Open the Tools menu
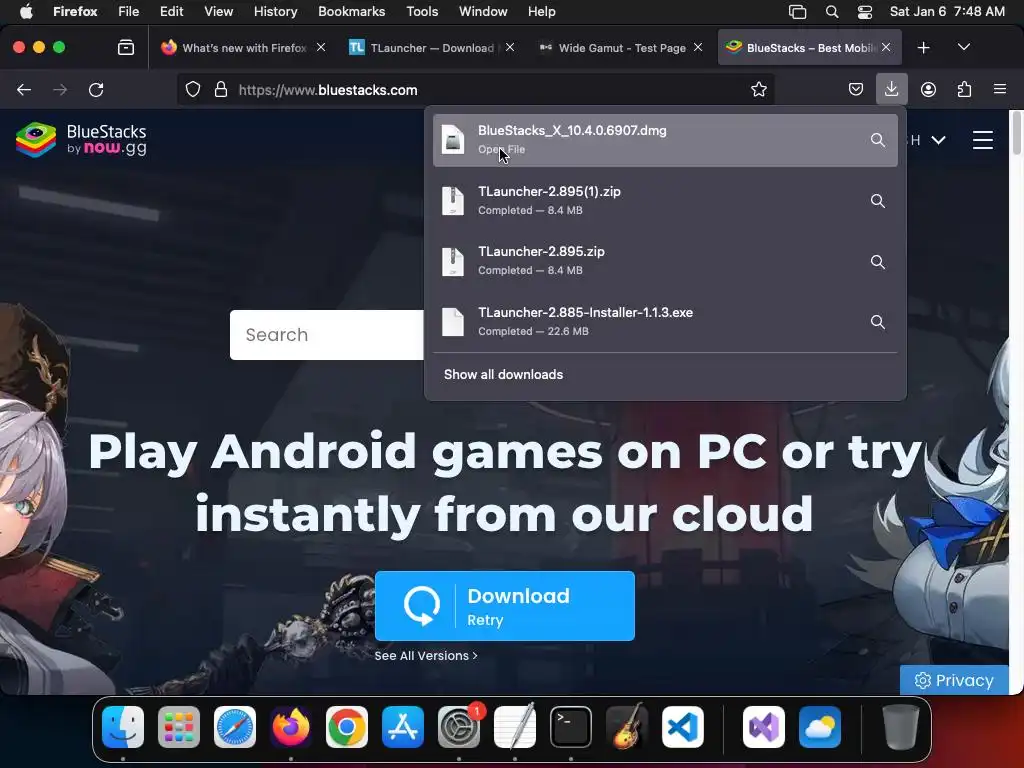 click(x=422, y=12)
